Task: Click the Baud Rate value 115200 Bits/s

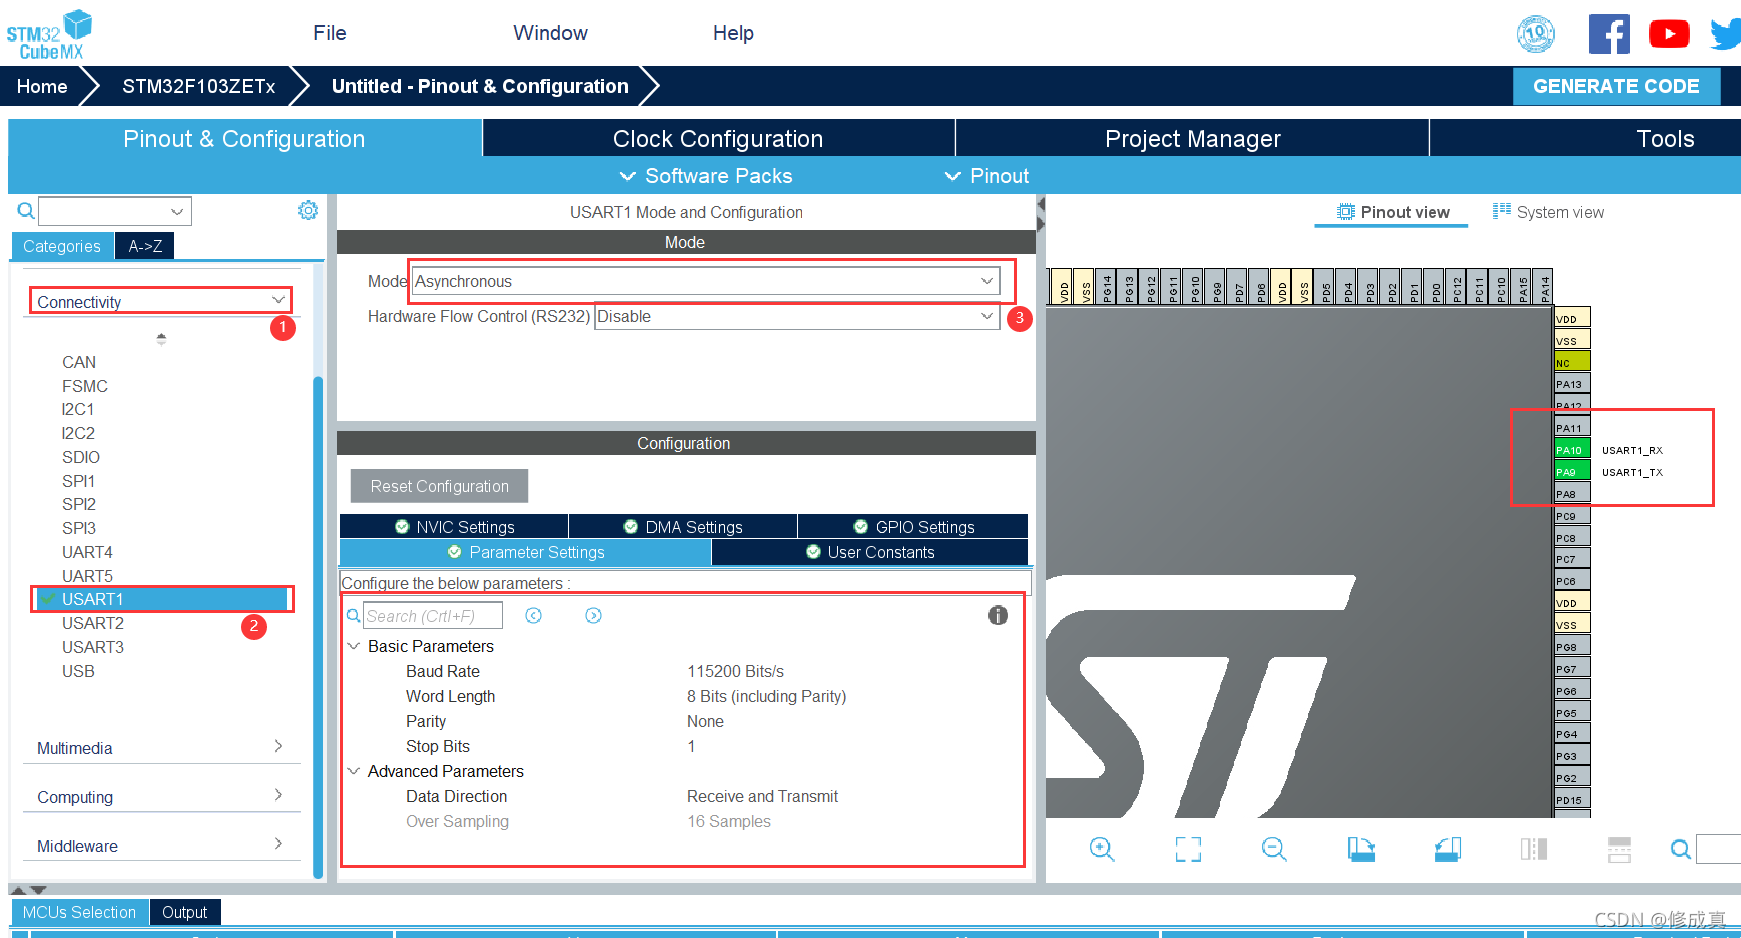Action: click(x=735, y=671)
